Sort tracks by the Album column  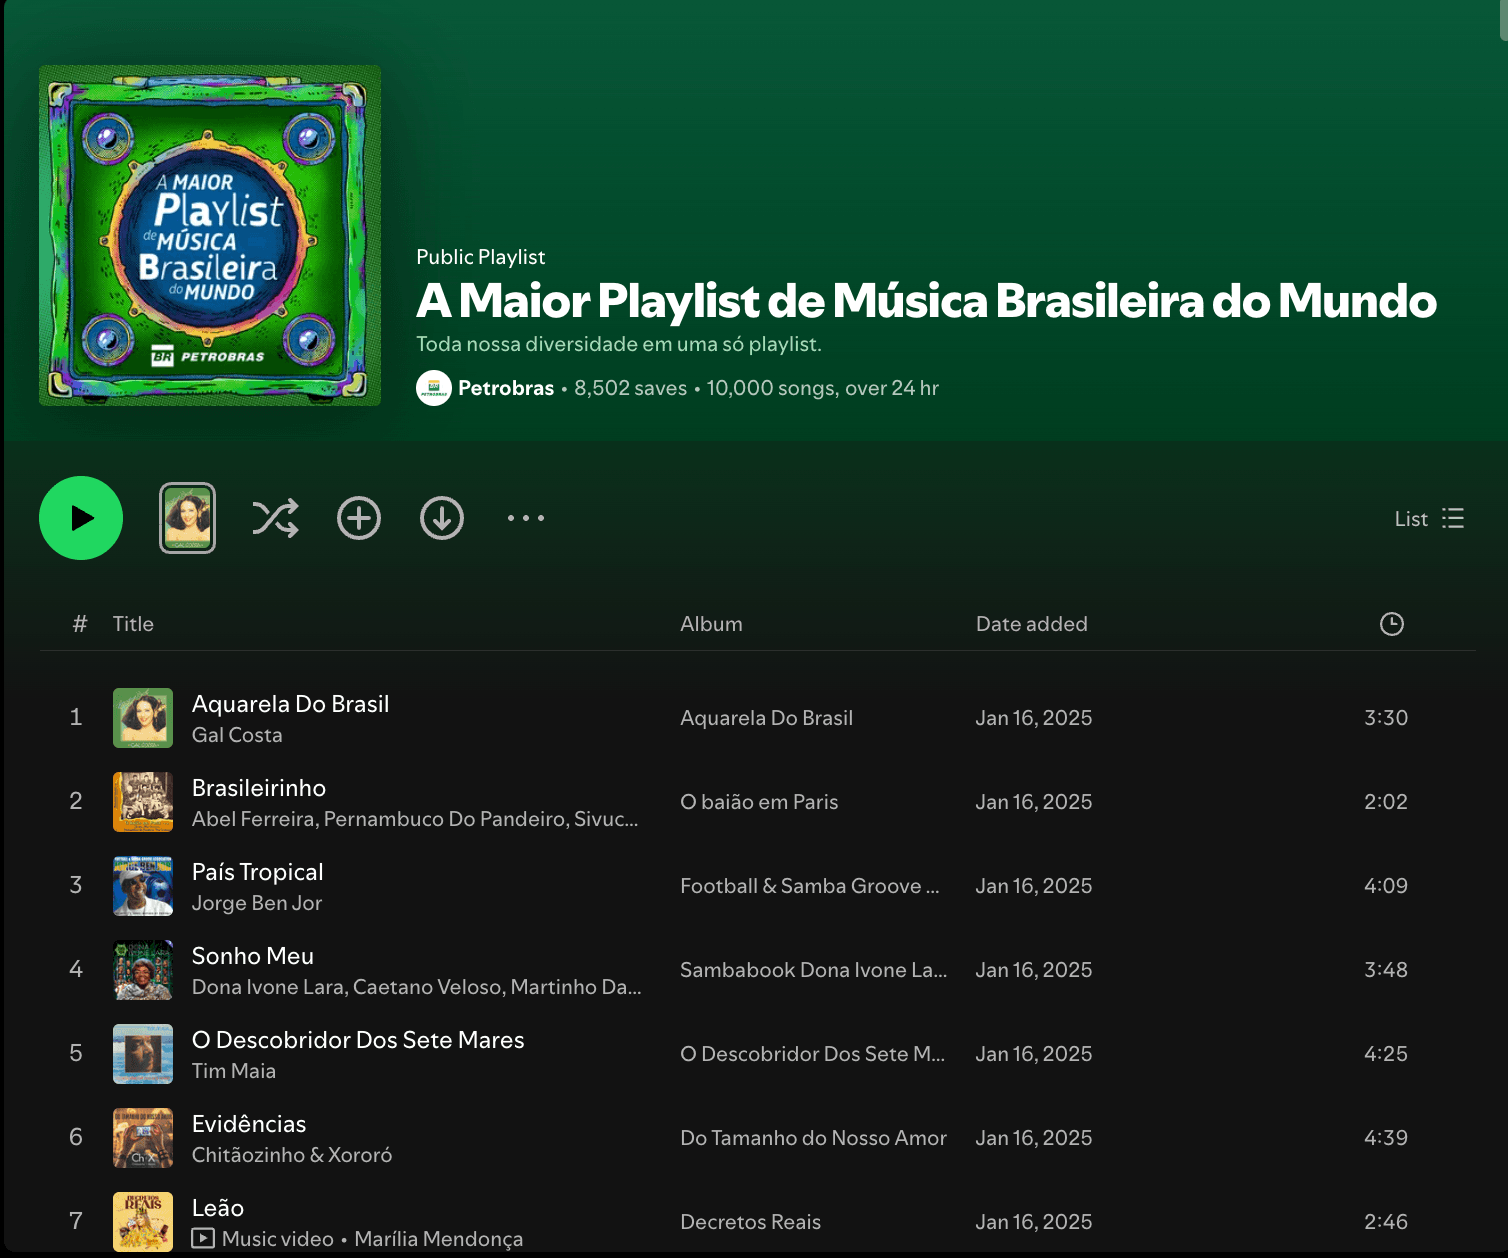[711, 624]
